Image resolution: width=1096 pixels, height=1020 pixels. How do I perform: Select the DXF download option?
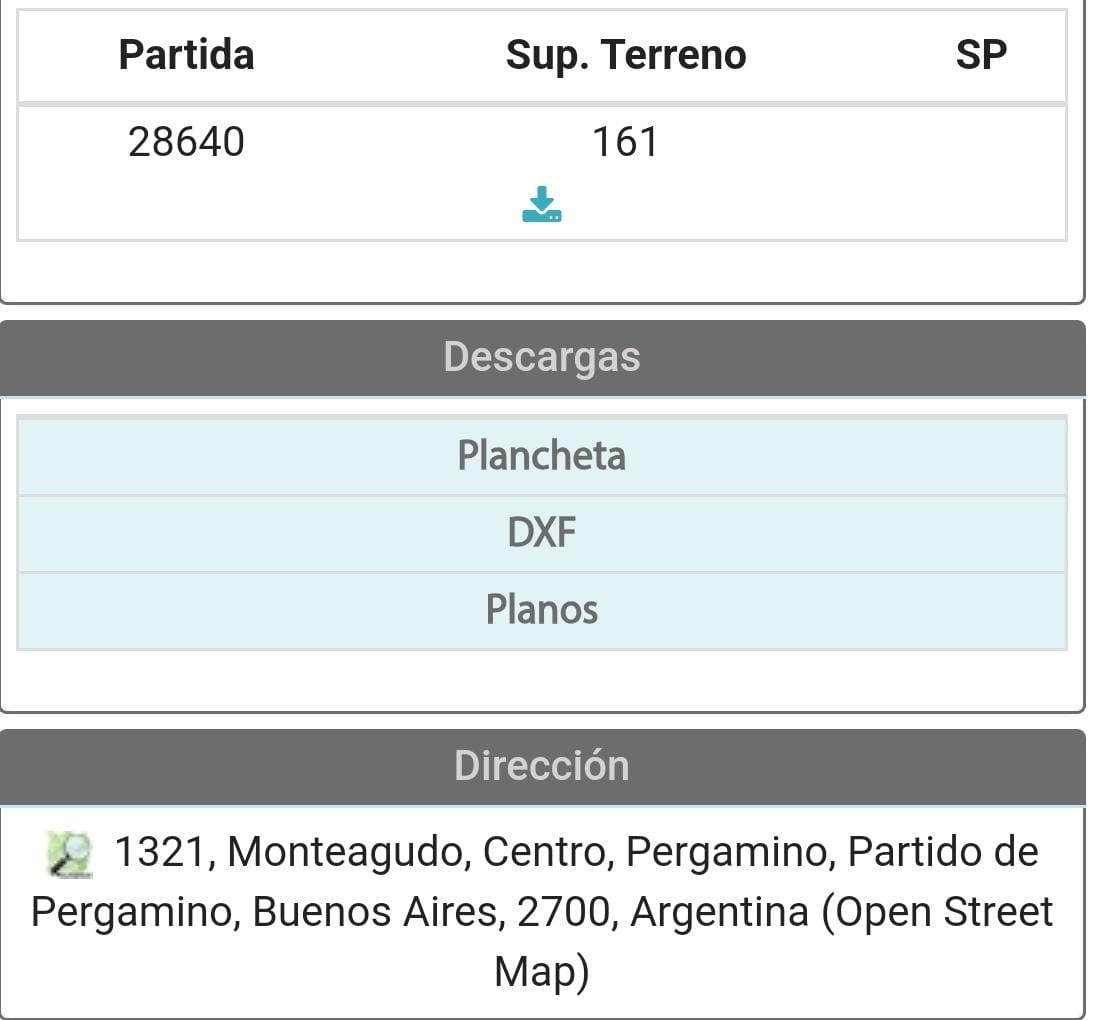click(542, 533)
